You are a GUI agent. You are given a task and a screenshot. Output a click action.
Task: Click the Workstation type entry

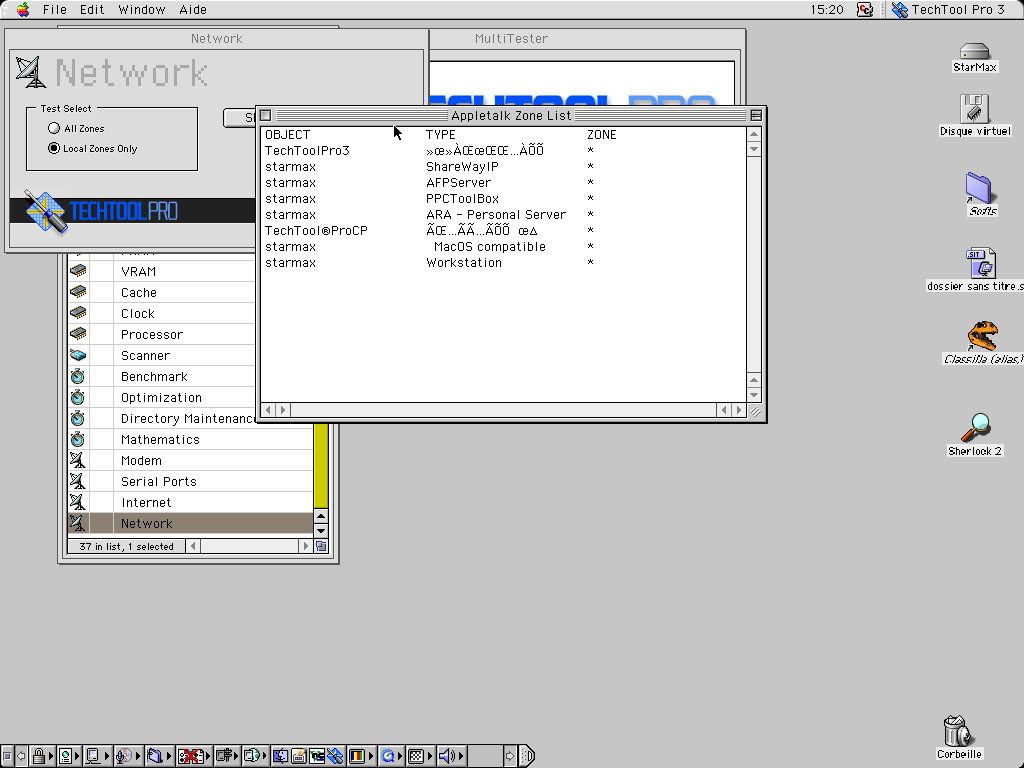pyautogui.click(x=464, y=263)
